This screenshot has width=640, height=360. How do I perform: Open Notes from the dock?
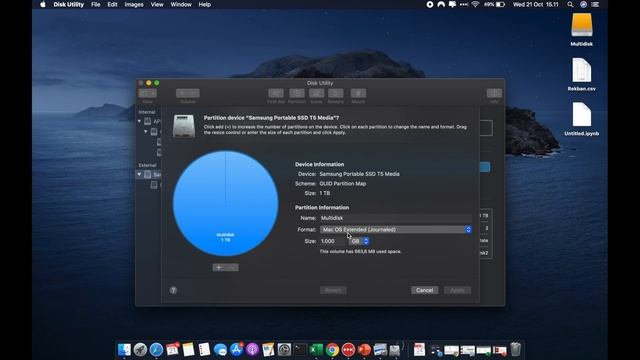(x=188, y=350)
